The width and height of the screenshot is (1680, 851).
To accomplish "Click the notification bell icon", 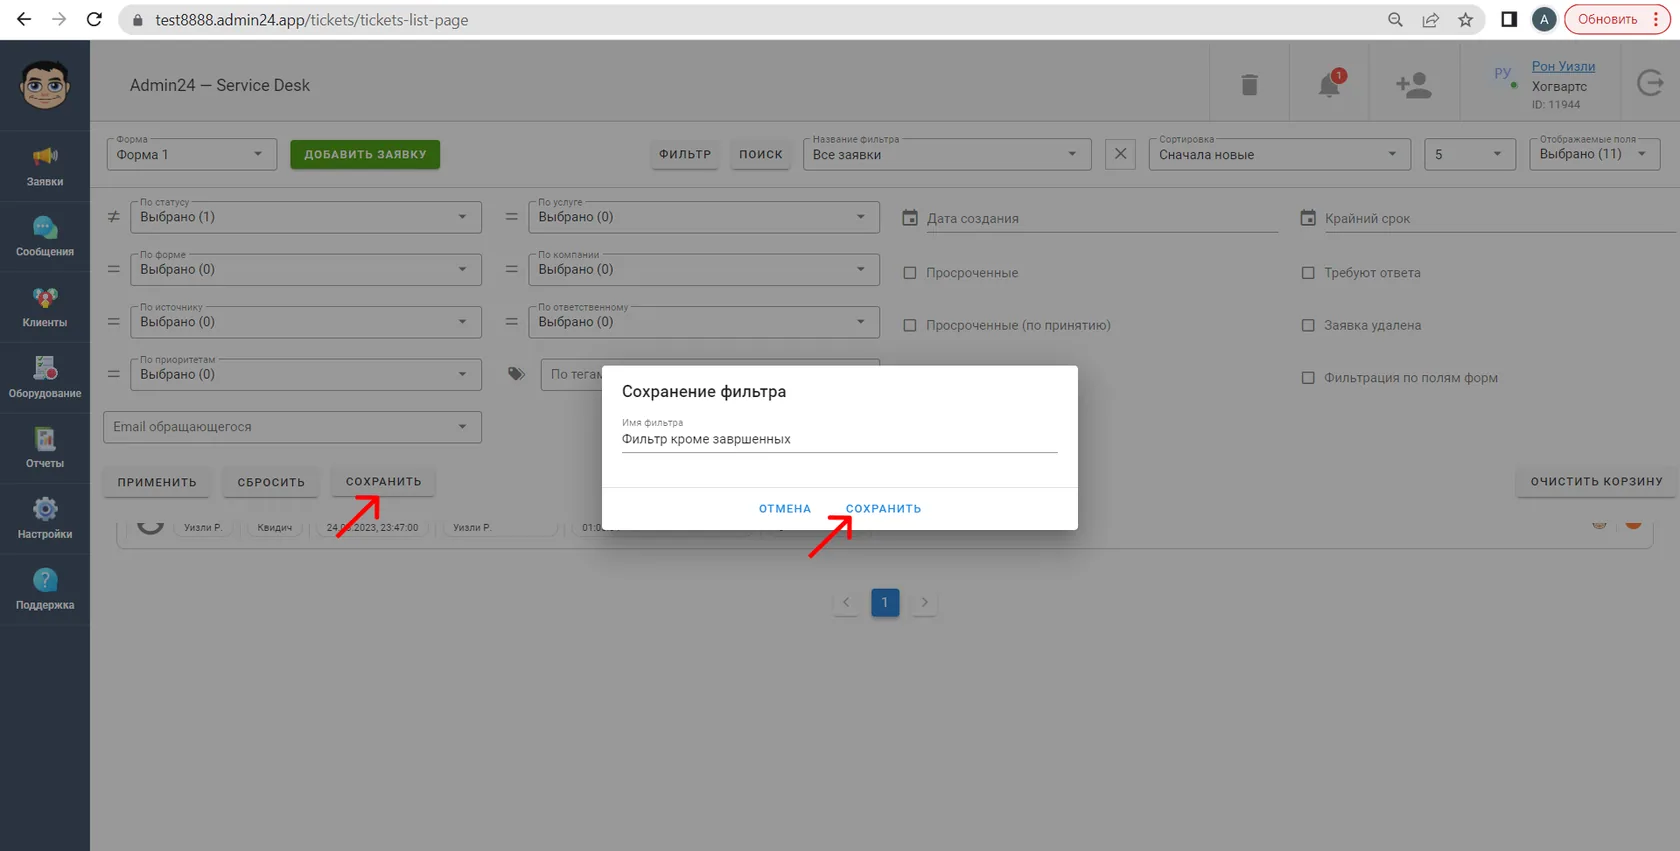I will click(x=1329, y=85).
